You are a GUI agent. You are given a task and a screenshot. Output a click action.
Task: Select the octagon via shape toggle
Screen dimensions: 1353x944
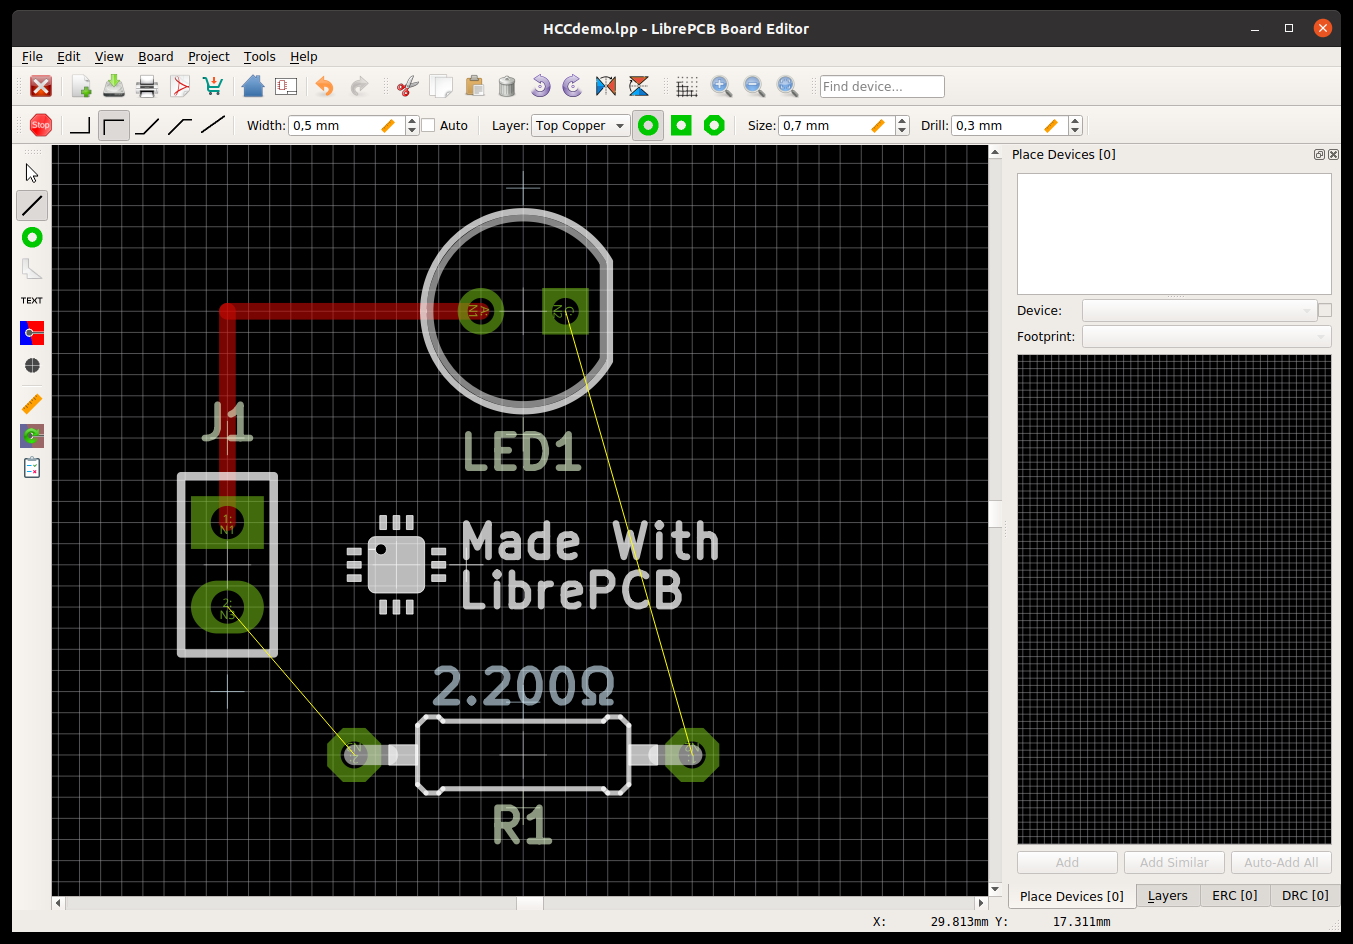click(714, 125)
